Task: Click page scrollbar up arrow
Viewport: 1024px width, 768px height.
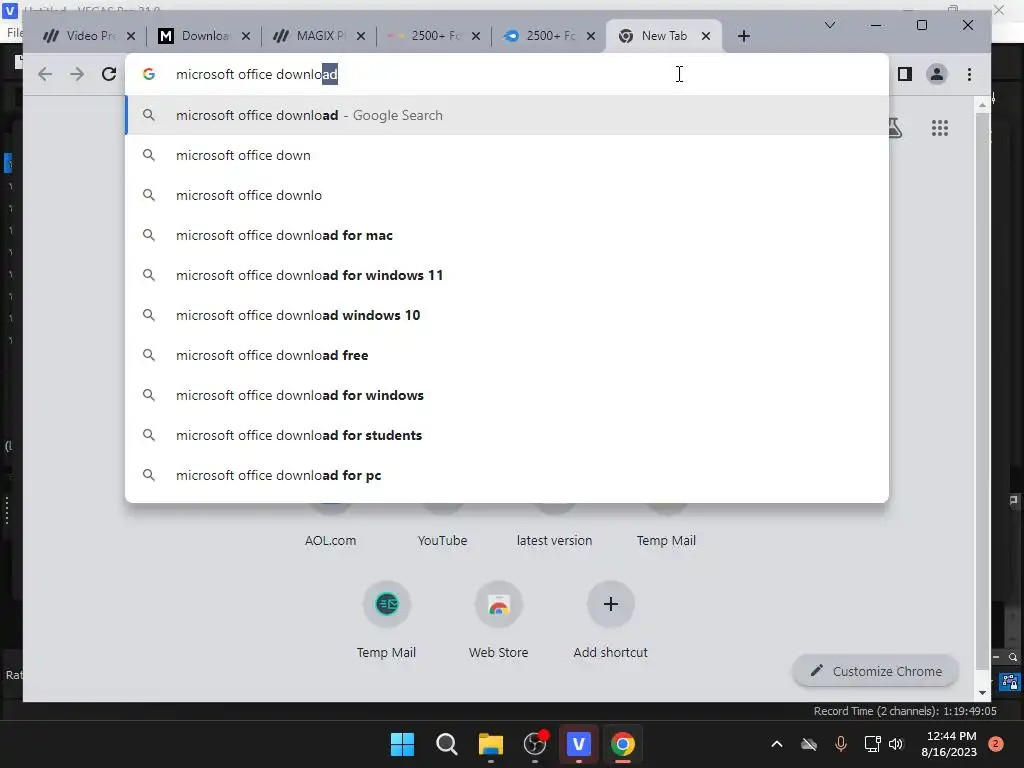Action: 982,104
